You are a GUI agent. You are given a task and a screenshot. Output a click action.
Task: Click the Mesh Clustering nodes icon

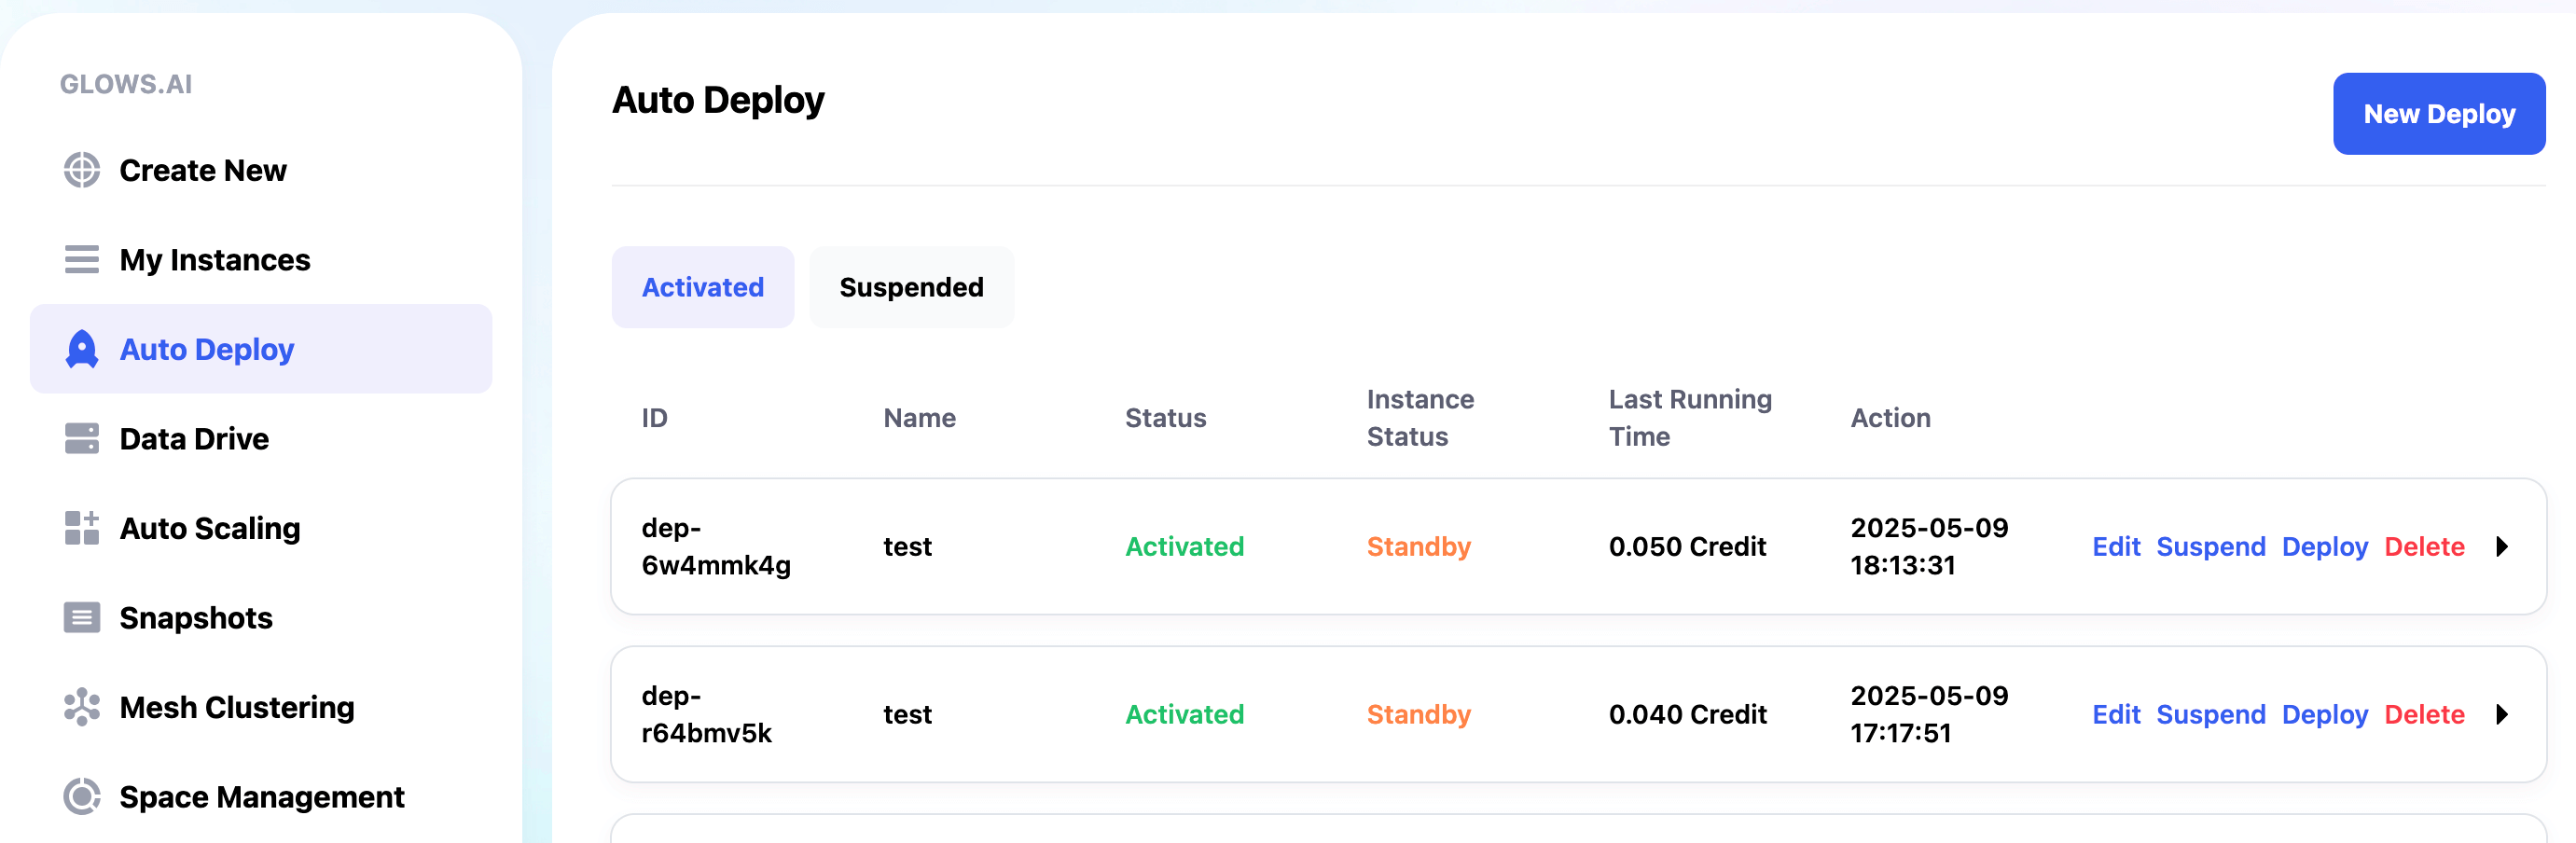pos(82,707)
